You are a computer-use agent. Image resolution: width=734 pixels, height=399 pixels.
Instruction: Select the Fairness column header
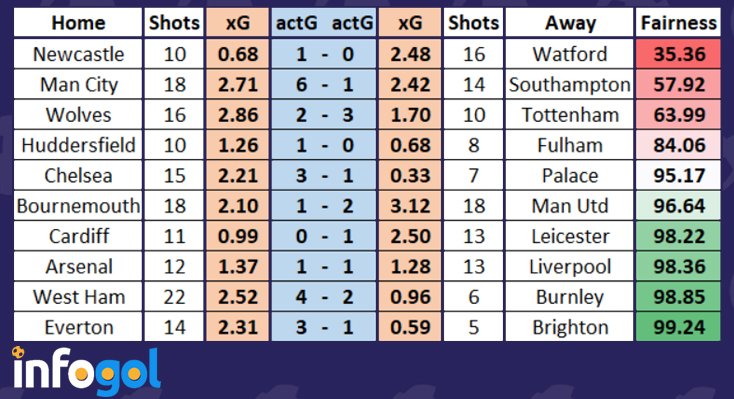pos(678,23)
